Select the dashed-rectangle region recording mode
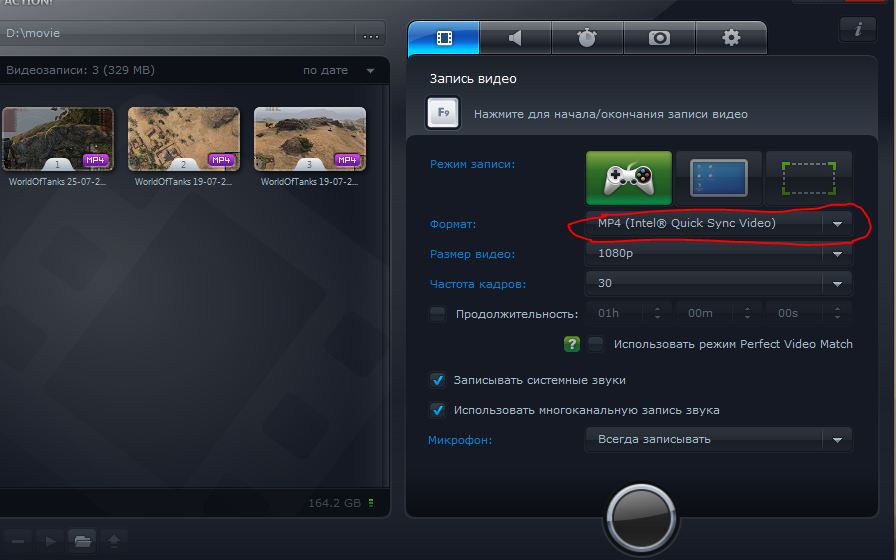896x560 pixels. (808, 178)
